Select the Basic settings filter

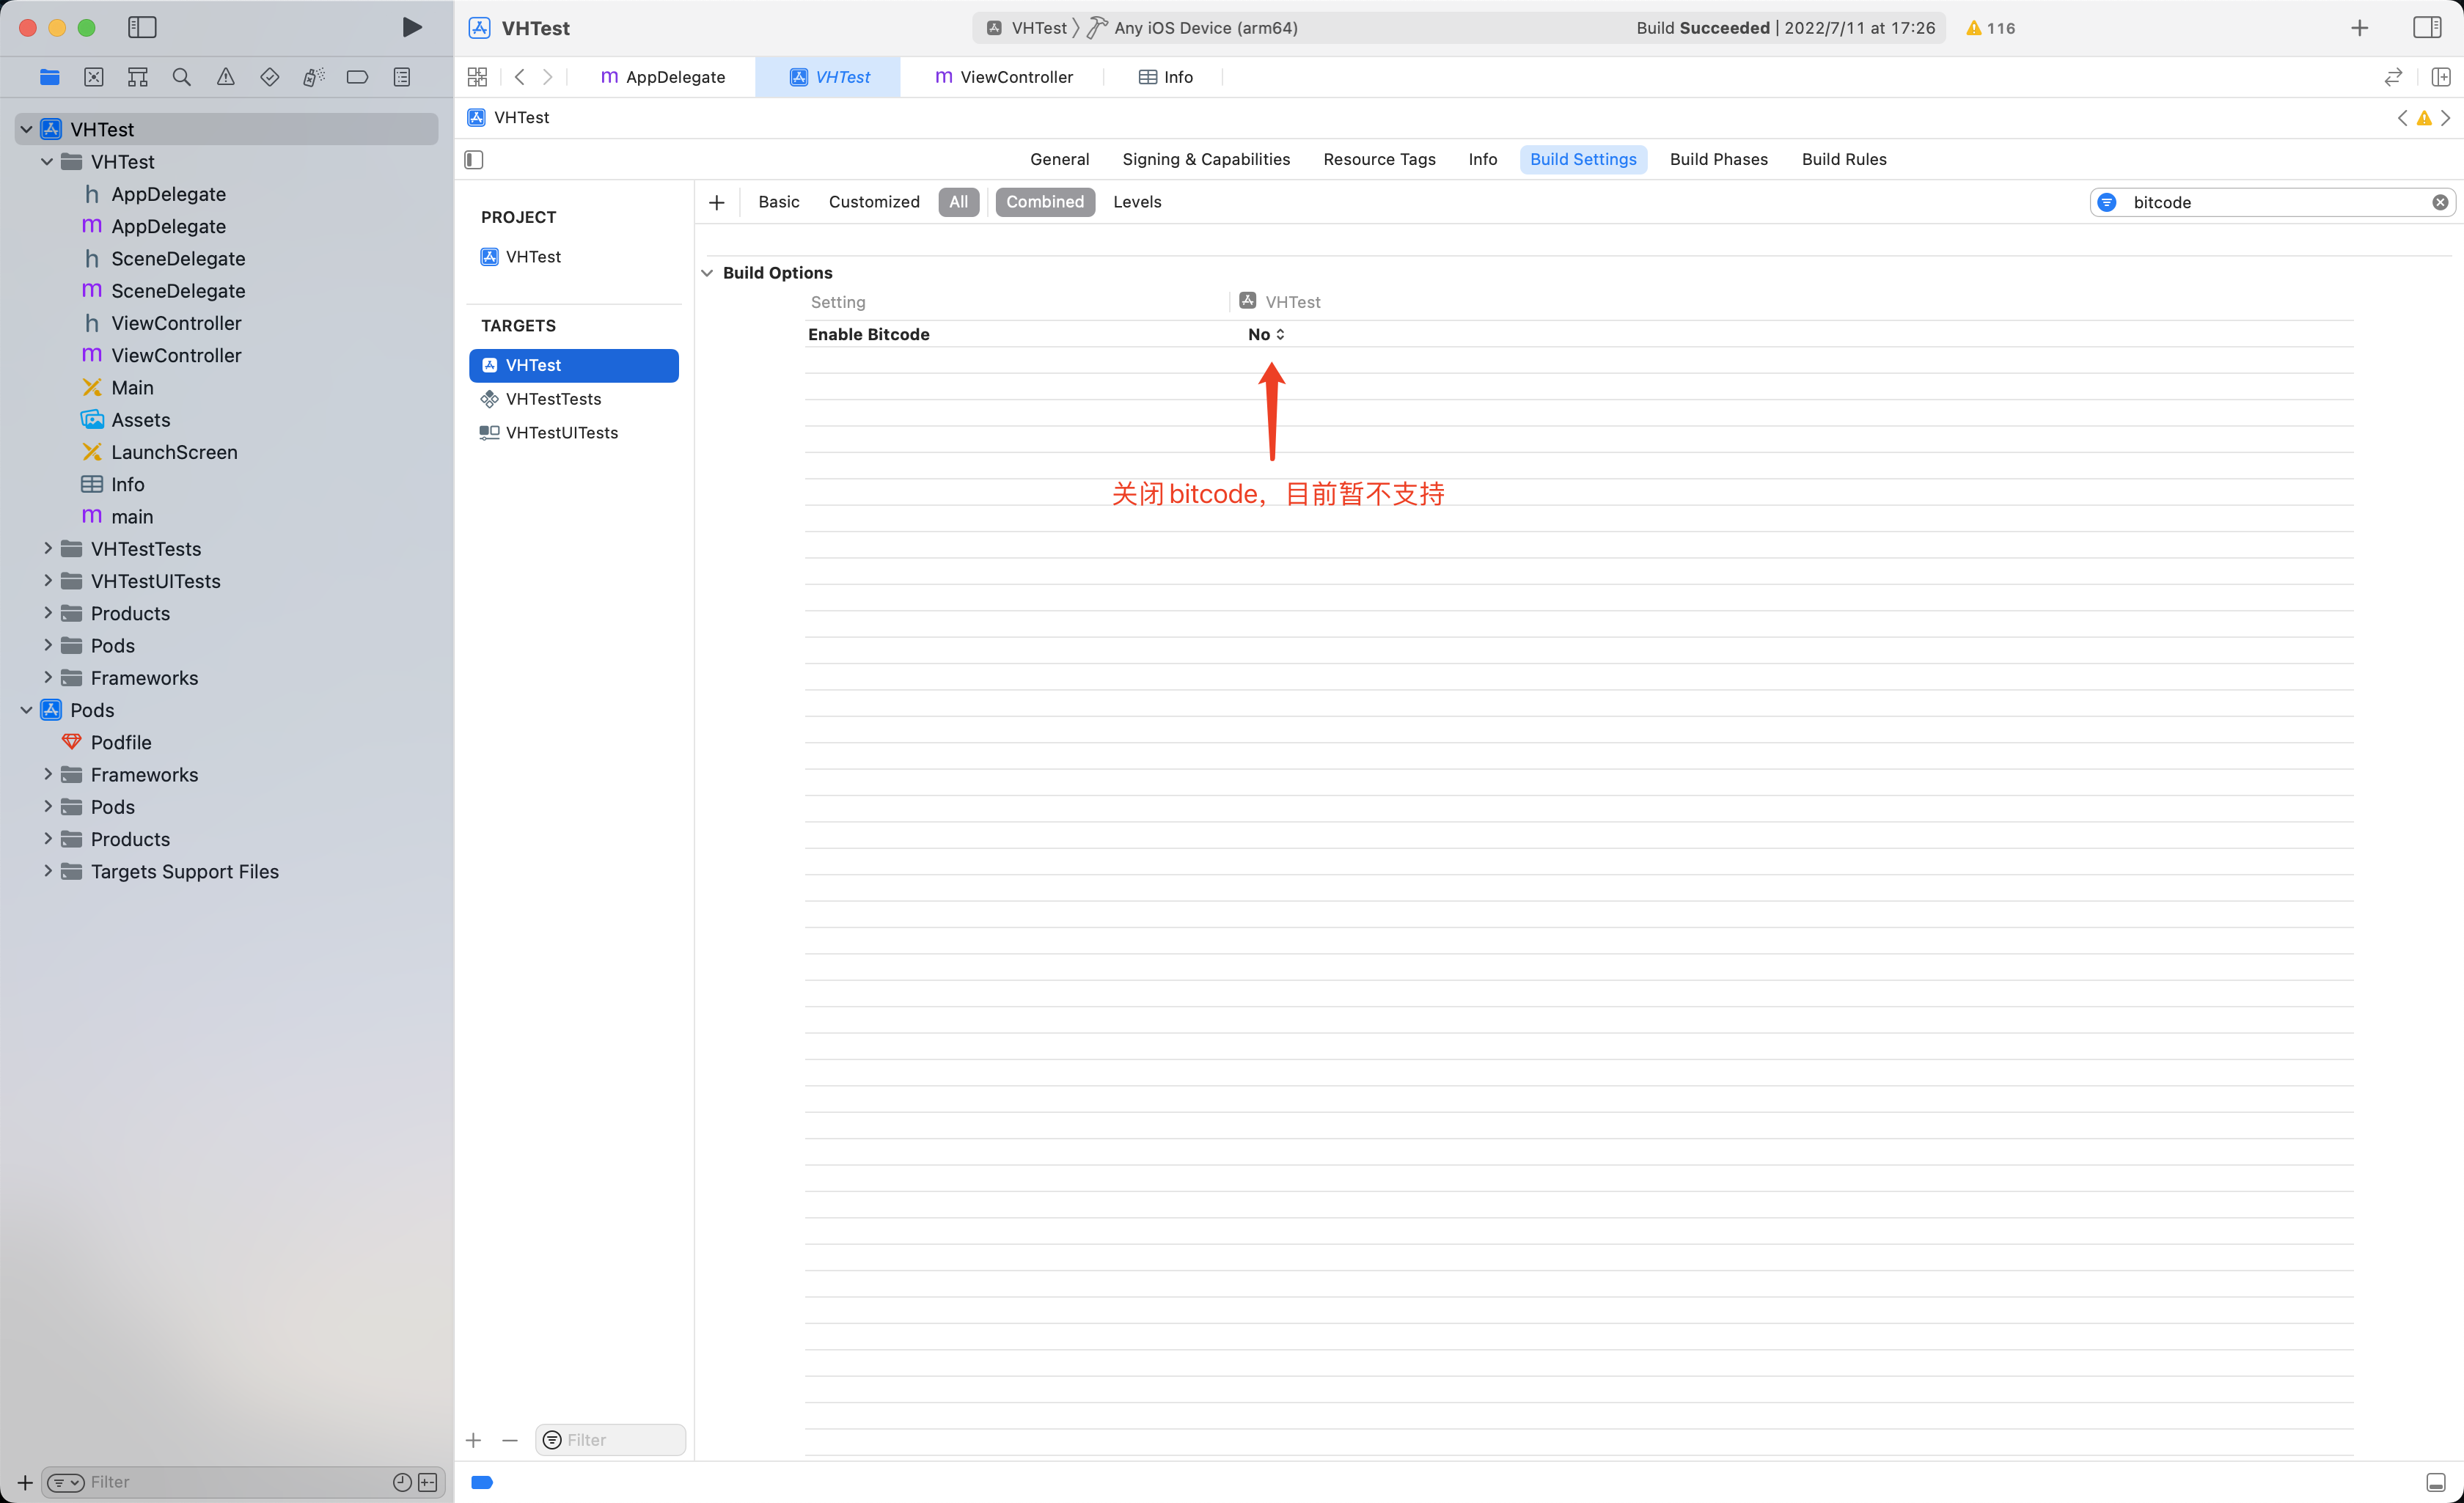click(x=778, y=202)
